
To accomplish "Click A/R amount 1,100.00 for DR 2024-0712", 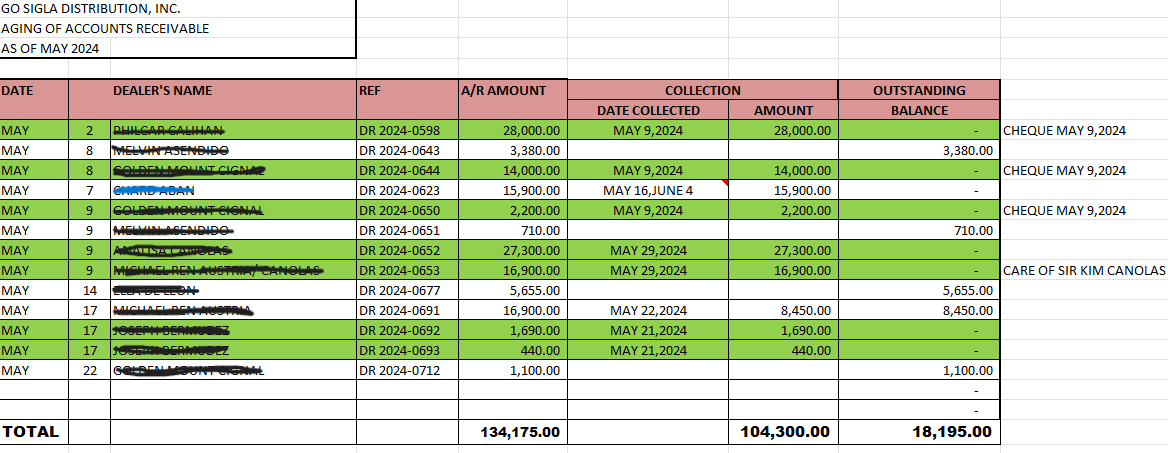I will pos(512,370).
